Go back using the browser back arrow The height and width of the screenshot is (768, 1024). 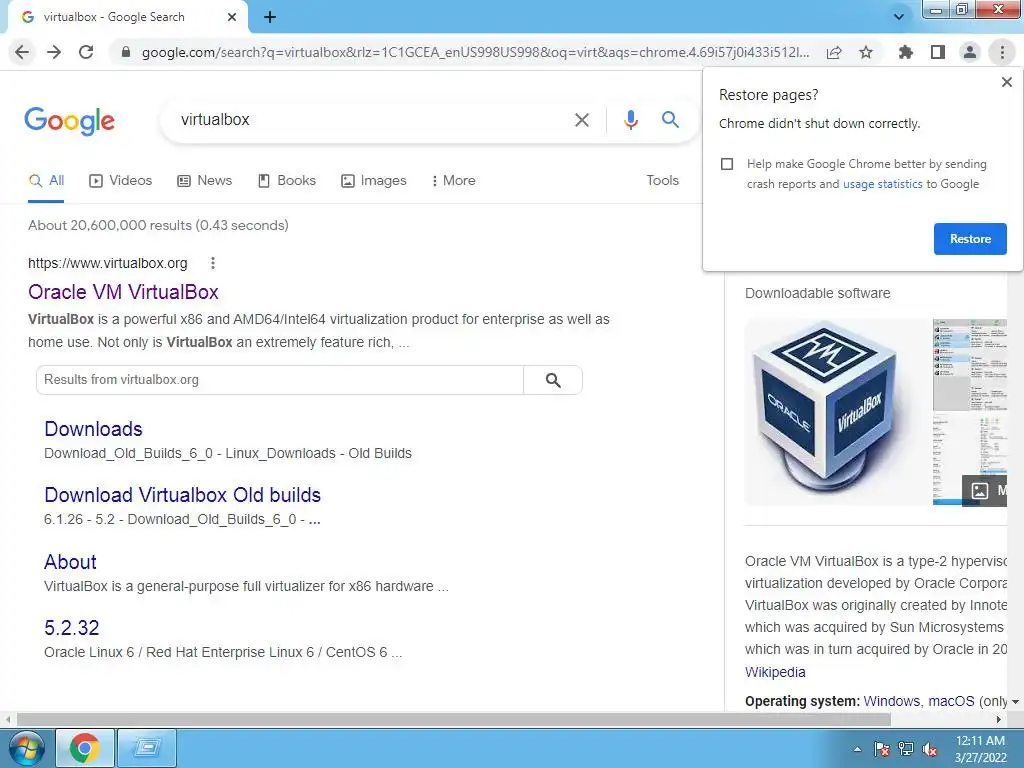coord(22,52)
